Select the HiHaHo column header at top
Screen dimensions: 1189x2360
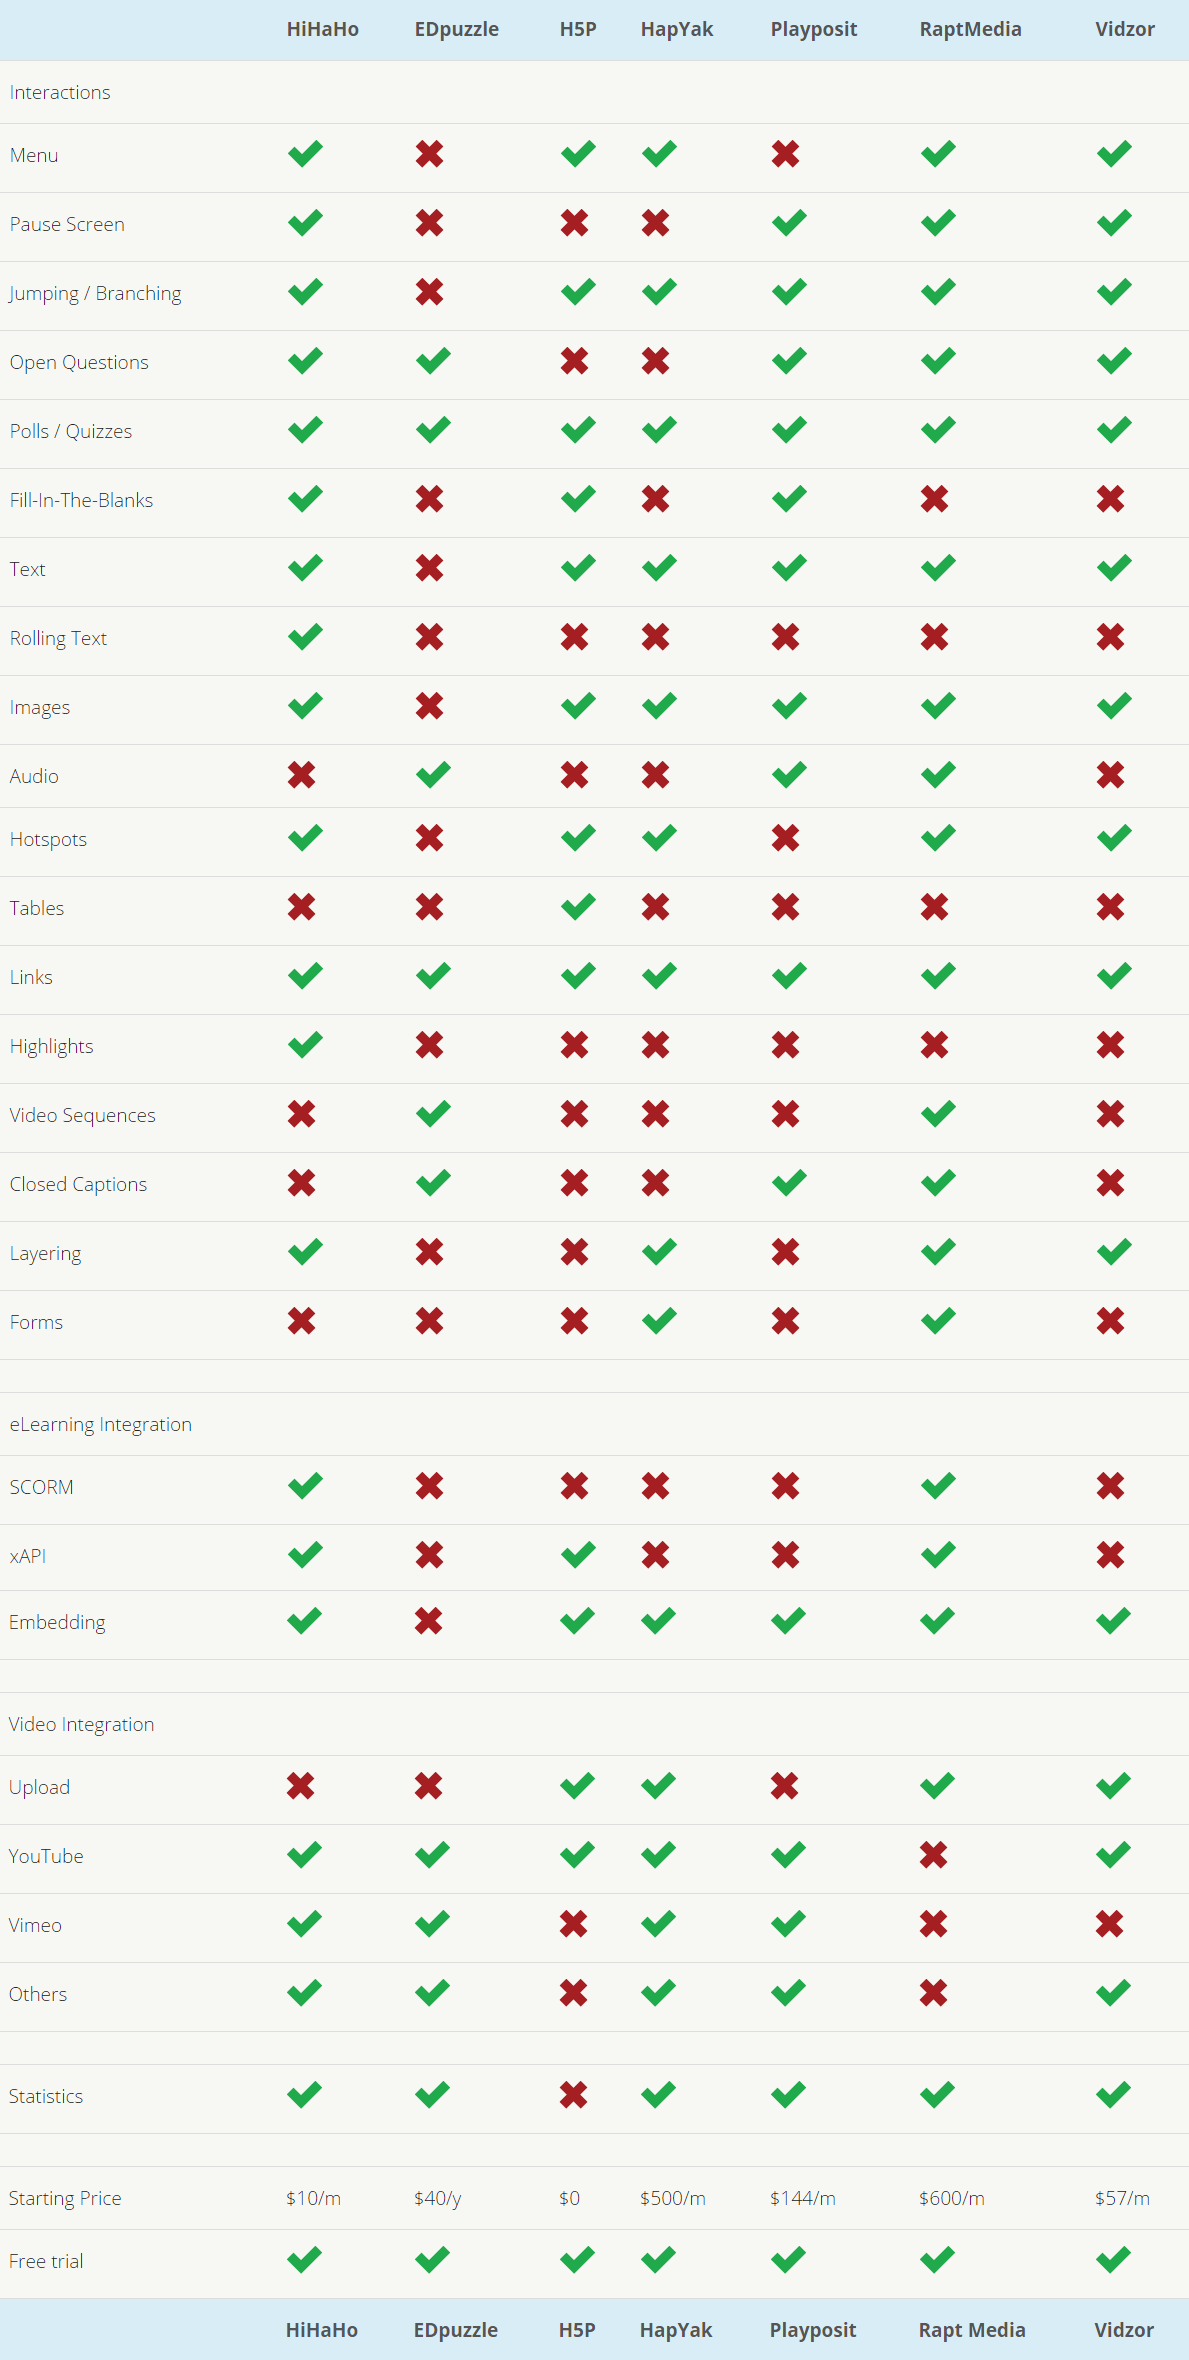[x=322, y=29]
